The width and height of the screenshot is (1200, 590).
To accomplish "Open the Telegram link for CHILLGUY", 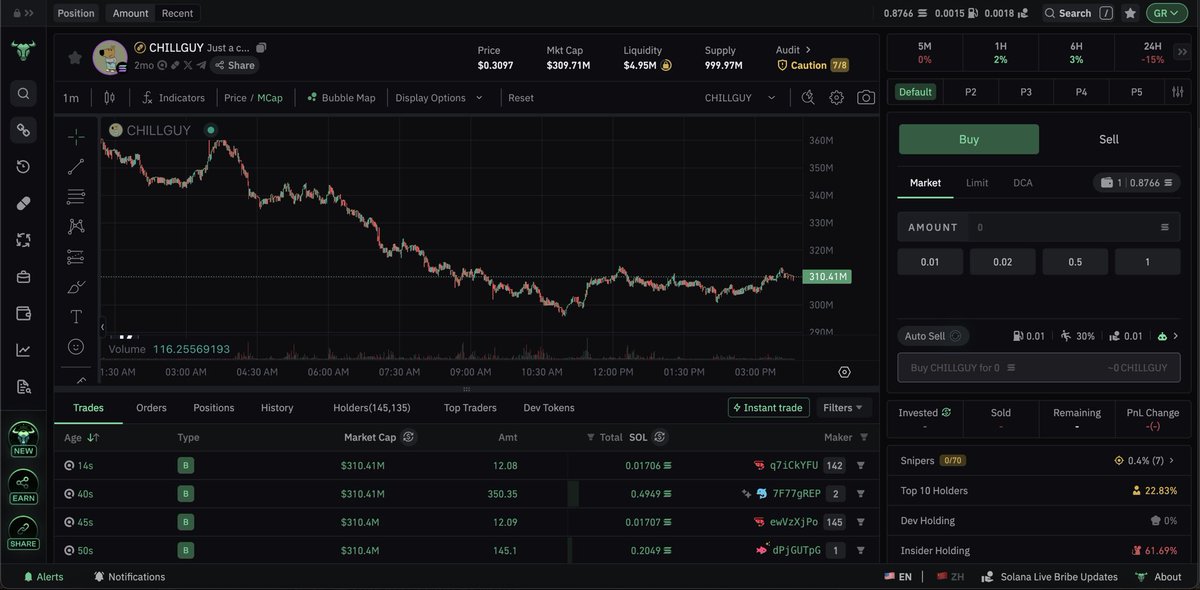I will tap(201, 65).
